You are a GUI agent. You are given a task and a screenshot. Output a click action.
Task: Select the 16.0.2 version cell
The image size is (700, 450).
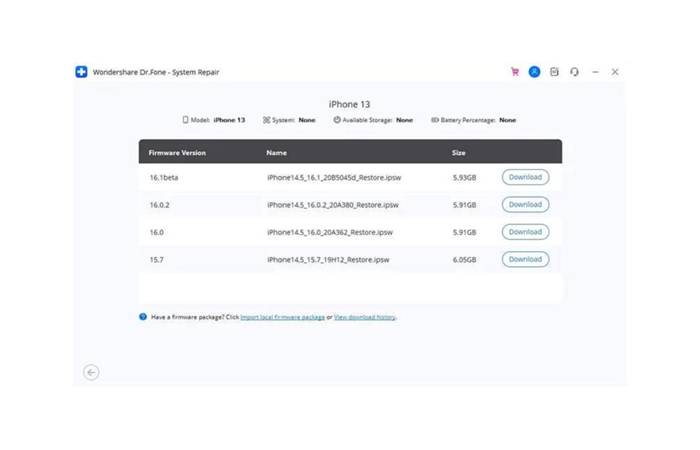[159, 205]
